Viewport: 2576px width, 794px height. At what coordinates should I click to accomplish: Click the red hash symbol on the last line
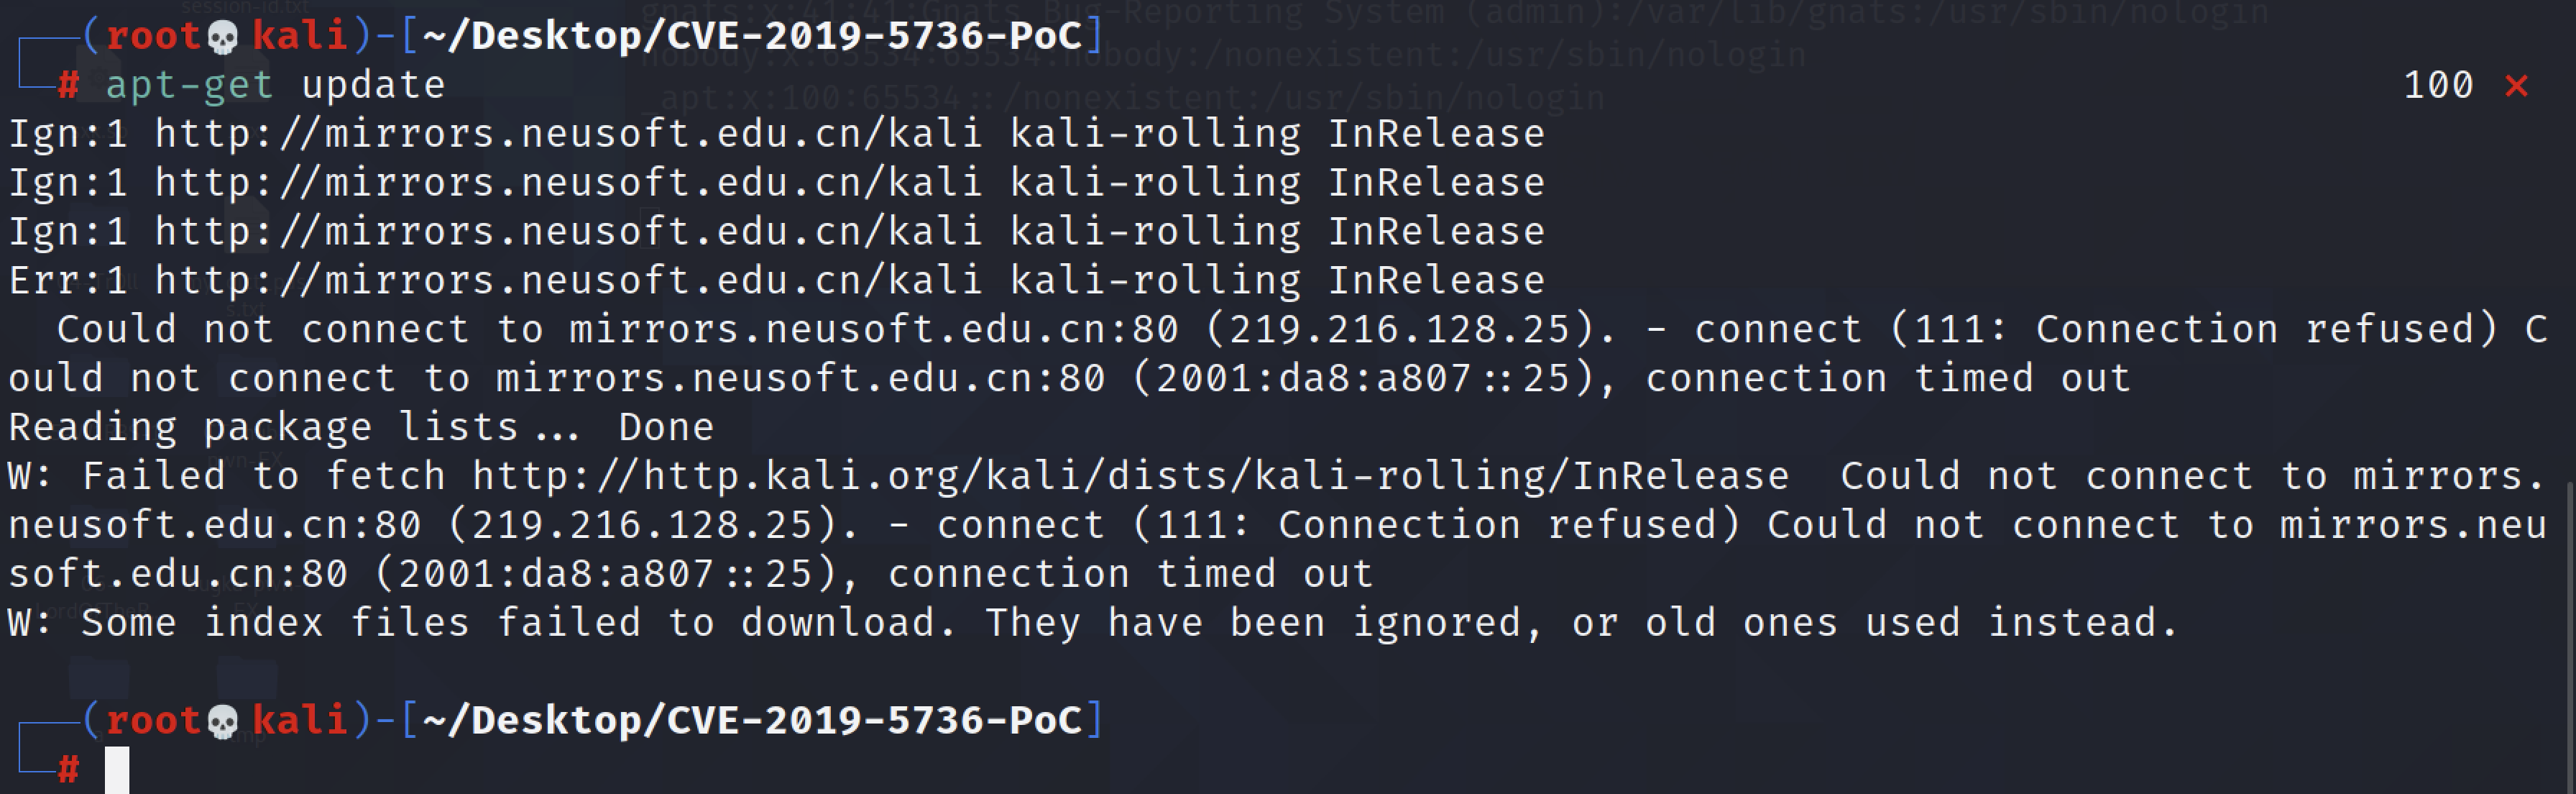click(68, 770)
